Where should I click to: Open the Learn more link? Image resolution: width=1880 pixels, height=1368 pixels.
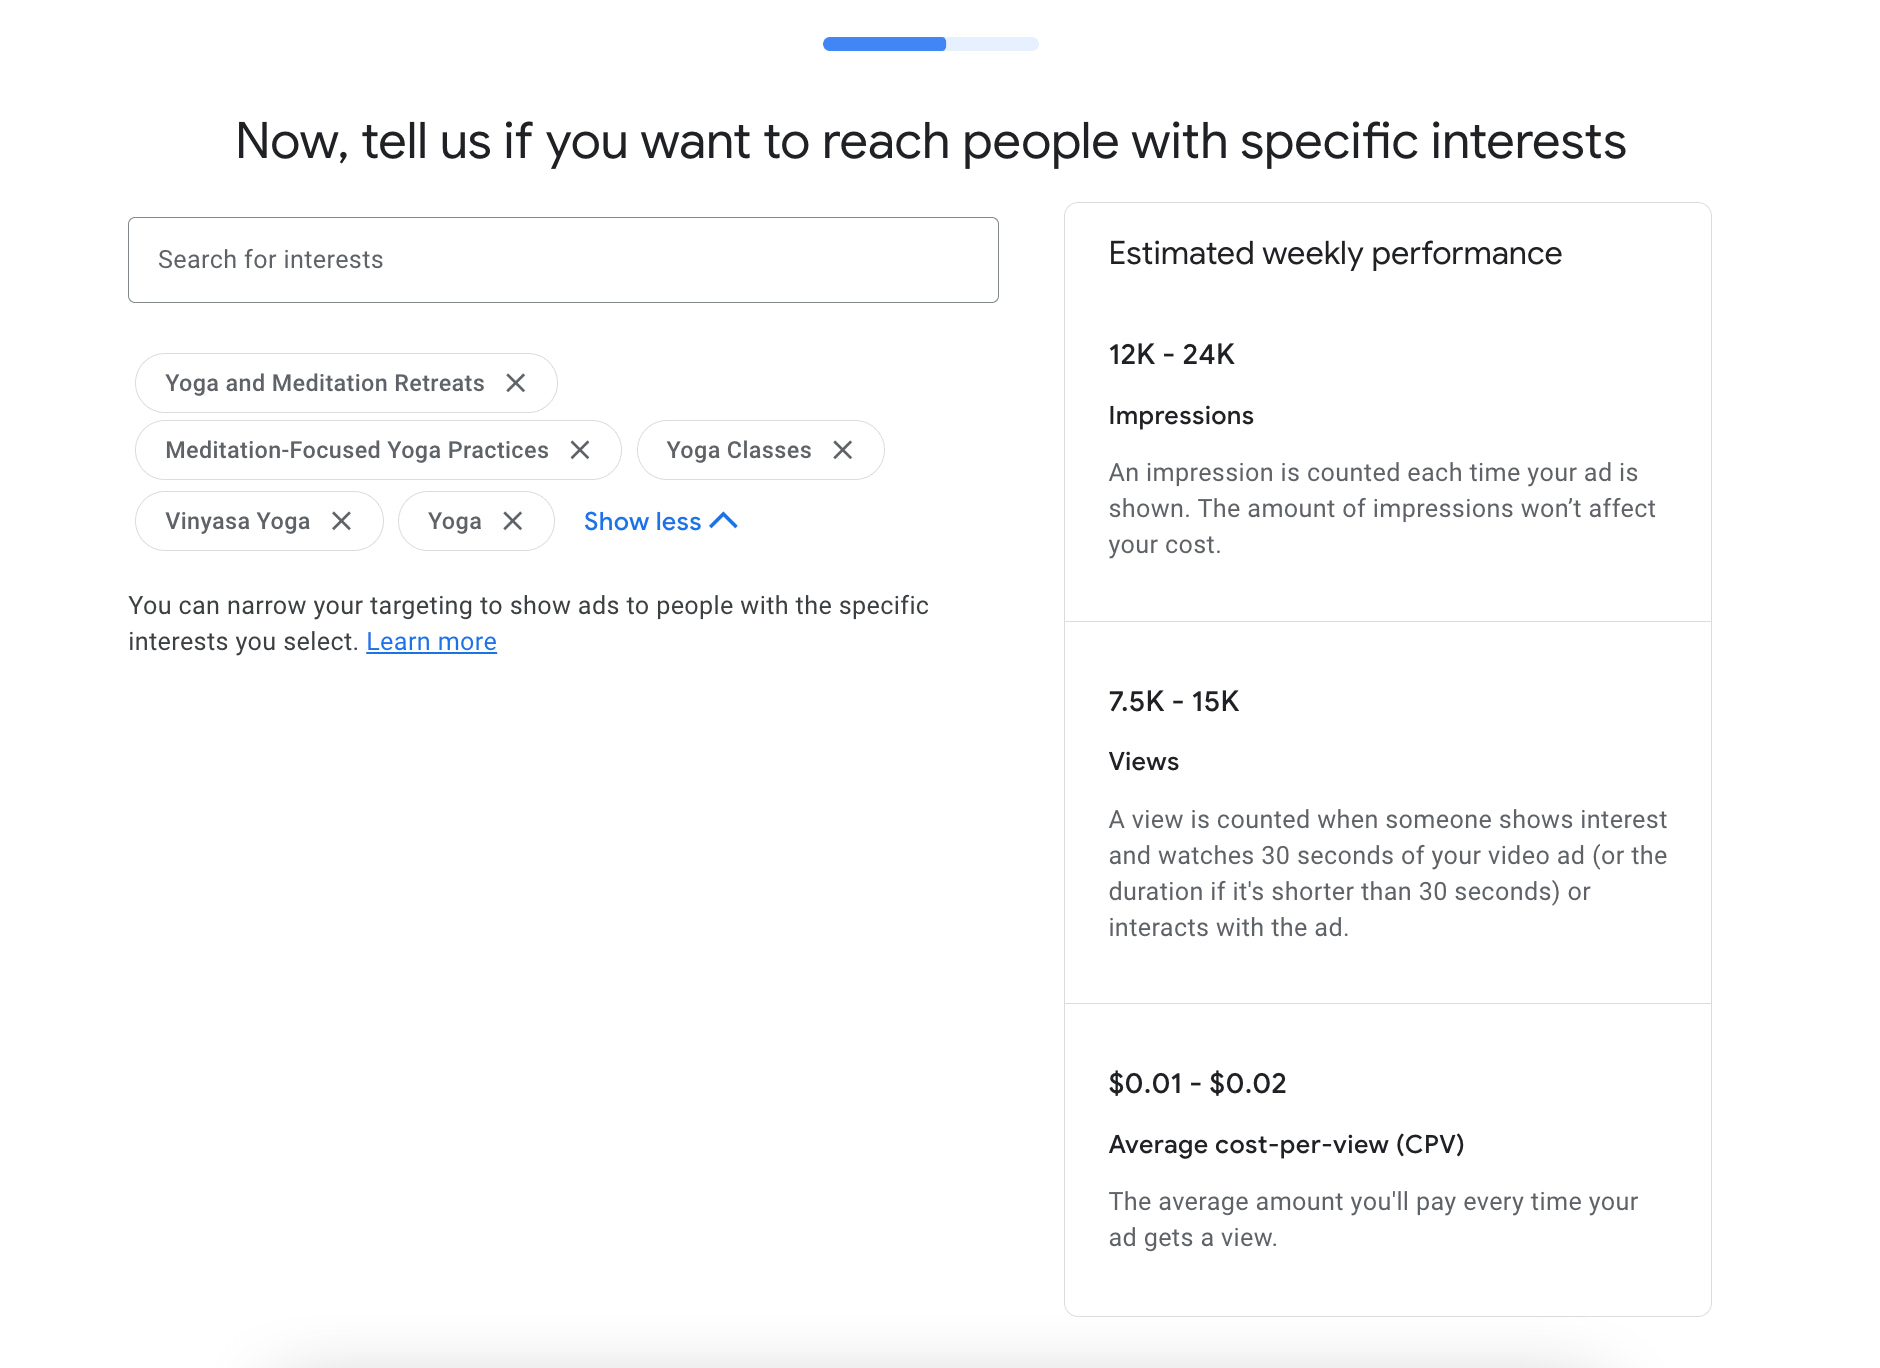point(431,642)
